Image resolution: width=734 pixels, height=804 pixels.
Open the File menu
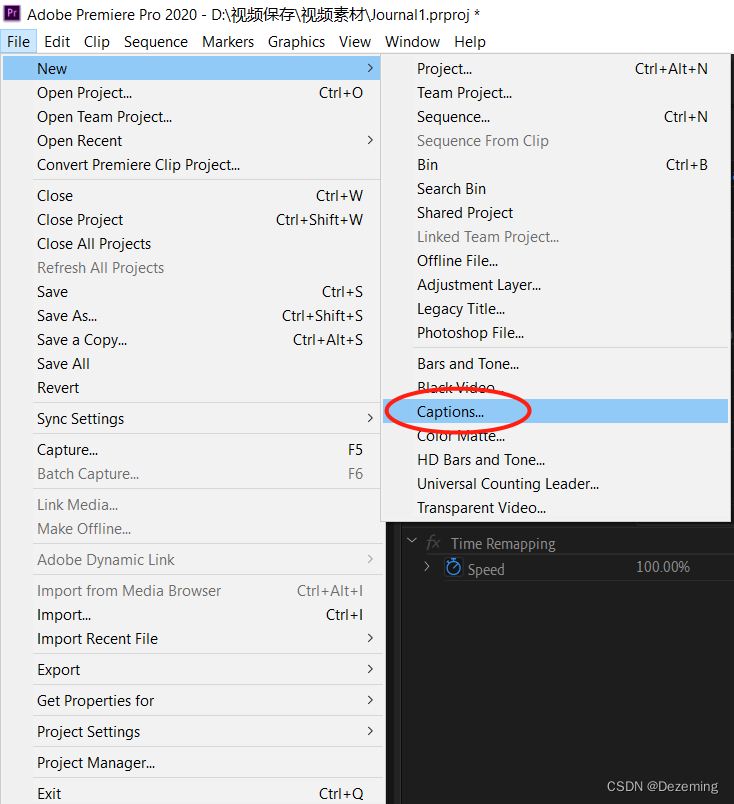(x=18, y=42)
